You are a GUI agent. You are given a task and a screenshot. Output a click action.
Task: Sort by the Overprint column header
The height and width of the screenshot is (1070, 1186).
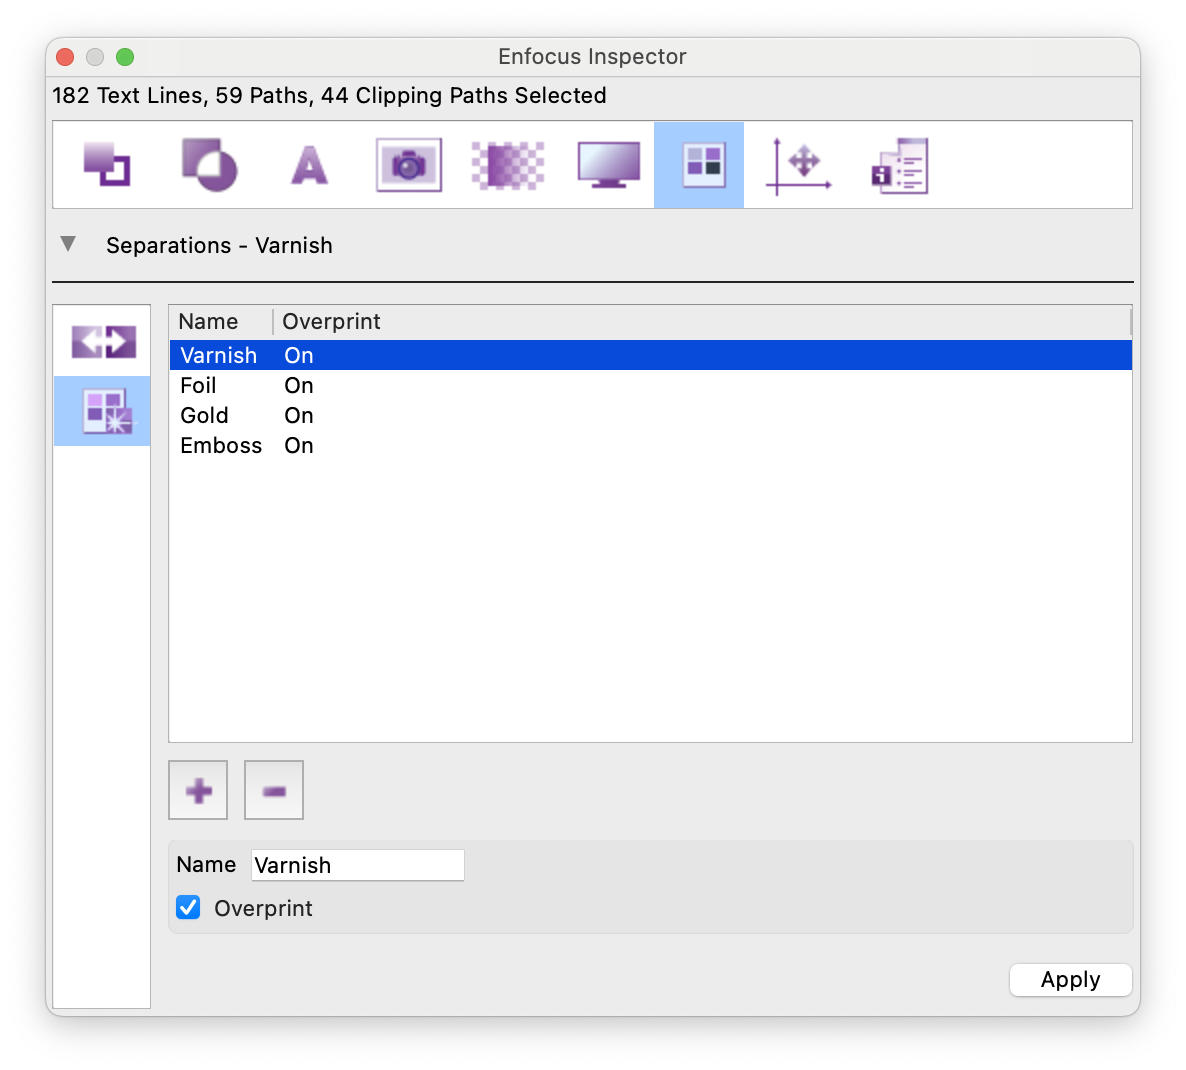[x=701, y=321]
